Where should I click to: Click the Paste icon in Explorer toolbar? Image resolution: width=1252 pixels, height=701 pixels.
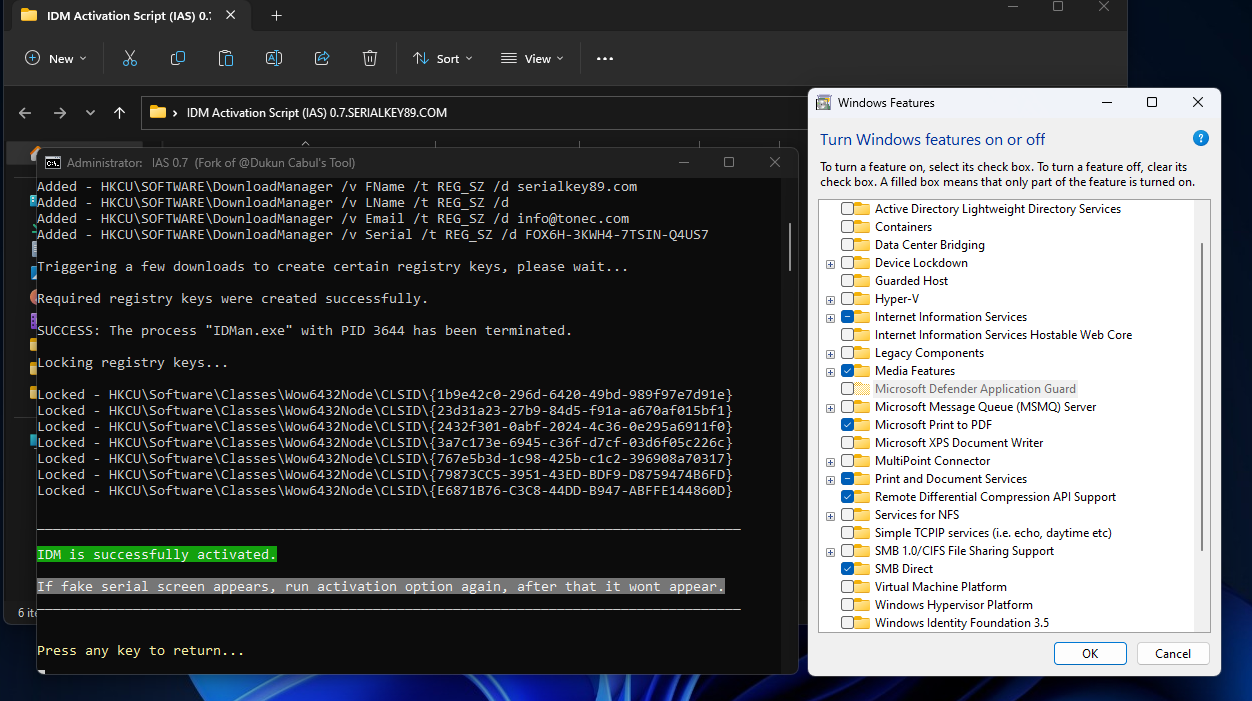(x=225, y=58)
